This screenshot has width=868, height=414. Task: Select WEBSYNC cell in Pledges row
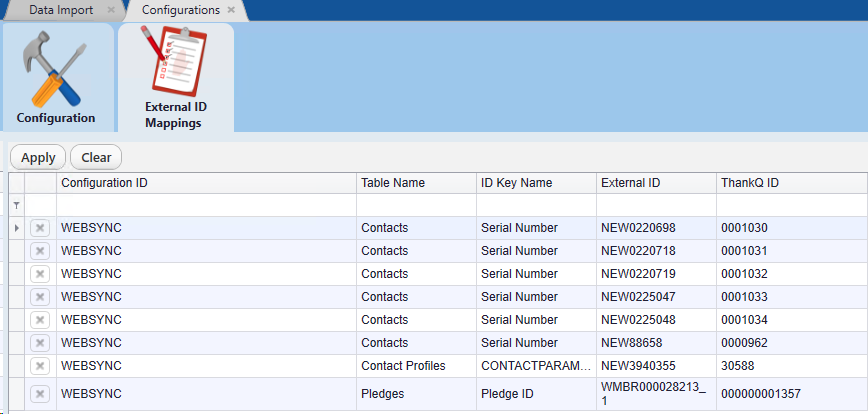pyautogui.click(x=206, y=394)
